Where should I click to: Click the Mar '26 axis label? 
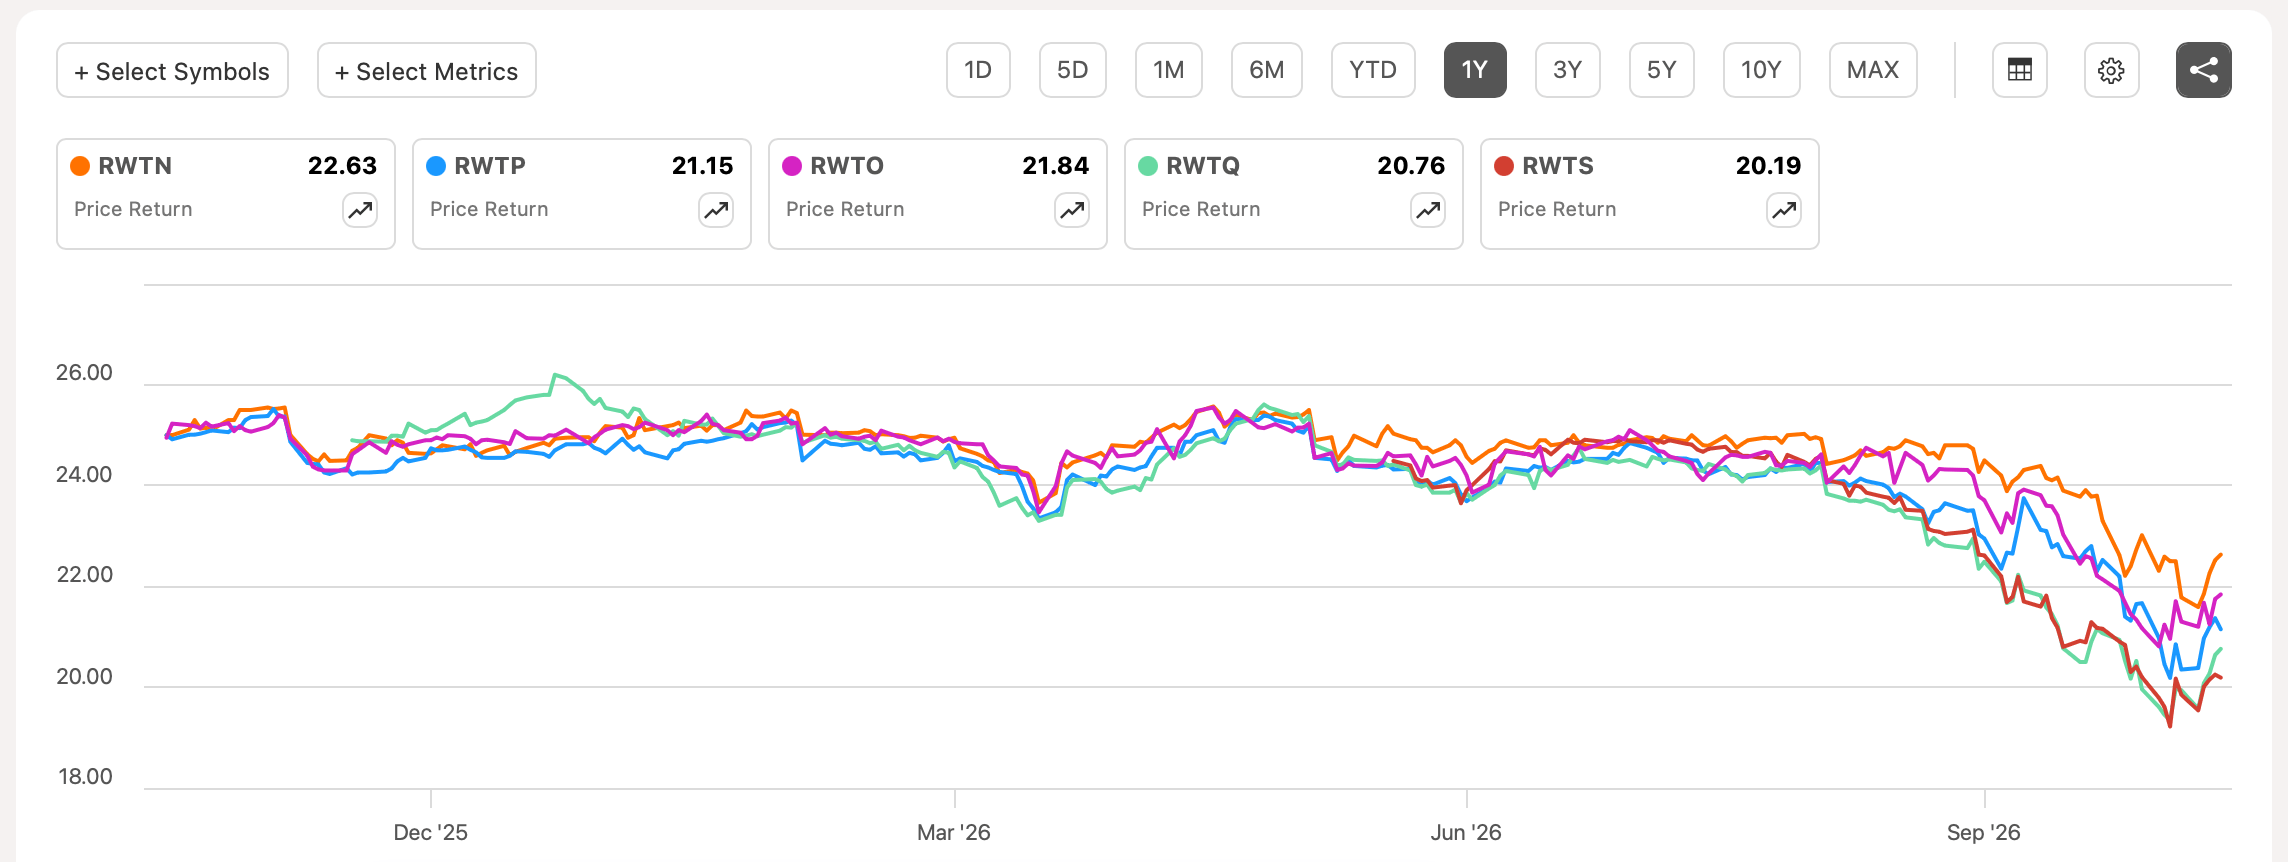tap(954, 832)
